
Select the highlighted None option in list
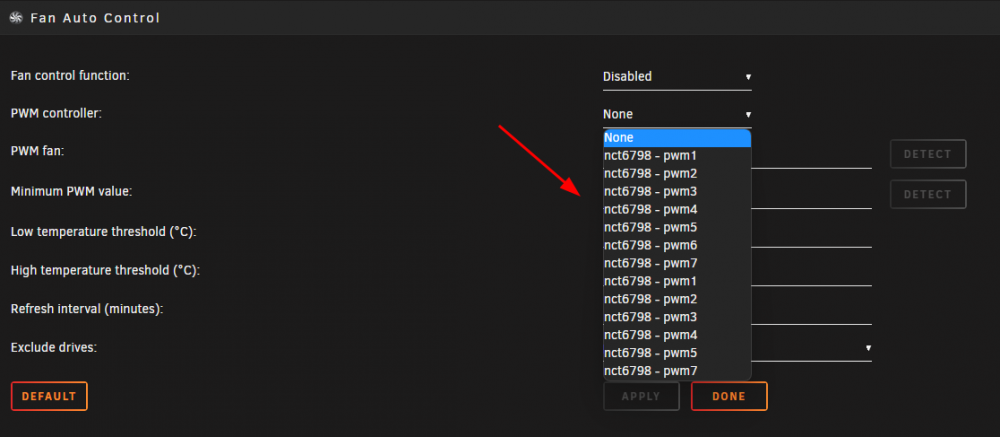click(x=677, y=138)
